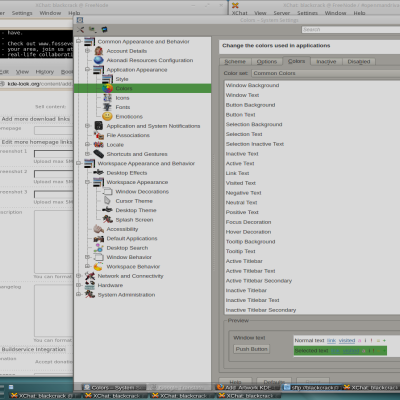The image size is (400, 400).
Task: Switch to 'Add Artwork KDE' taskbar entry
Action: click(247, 387)
